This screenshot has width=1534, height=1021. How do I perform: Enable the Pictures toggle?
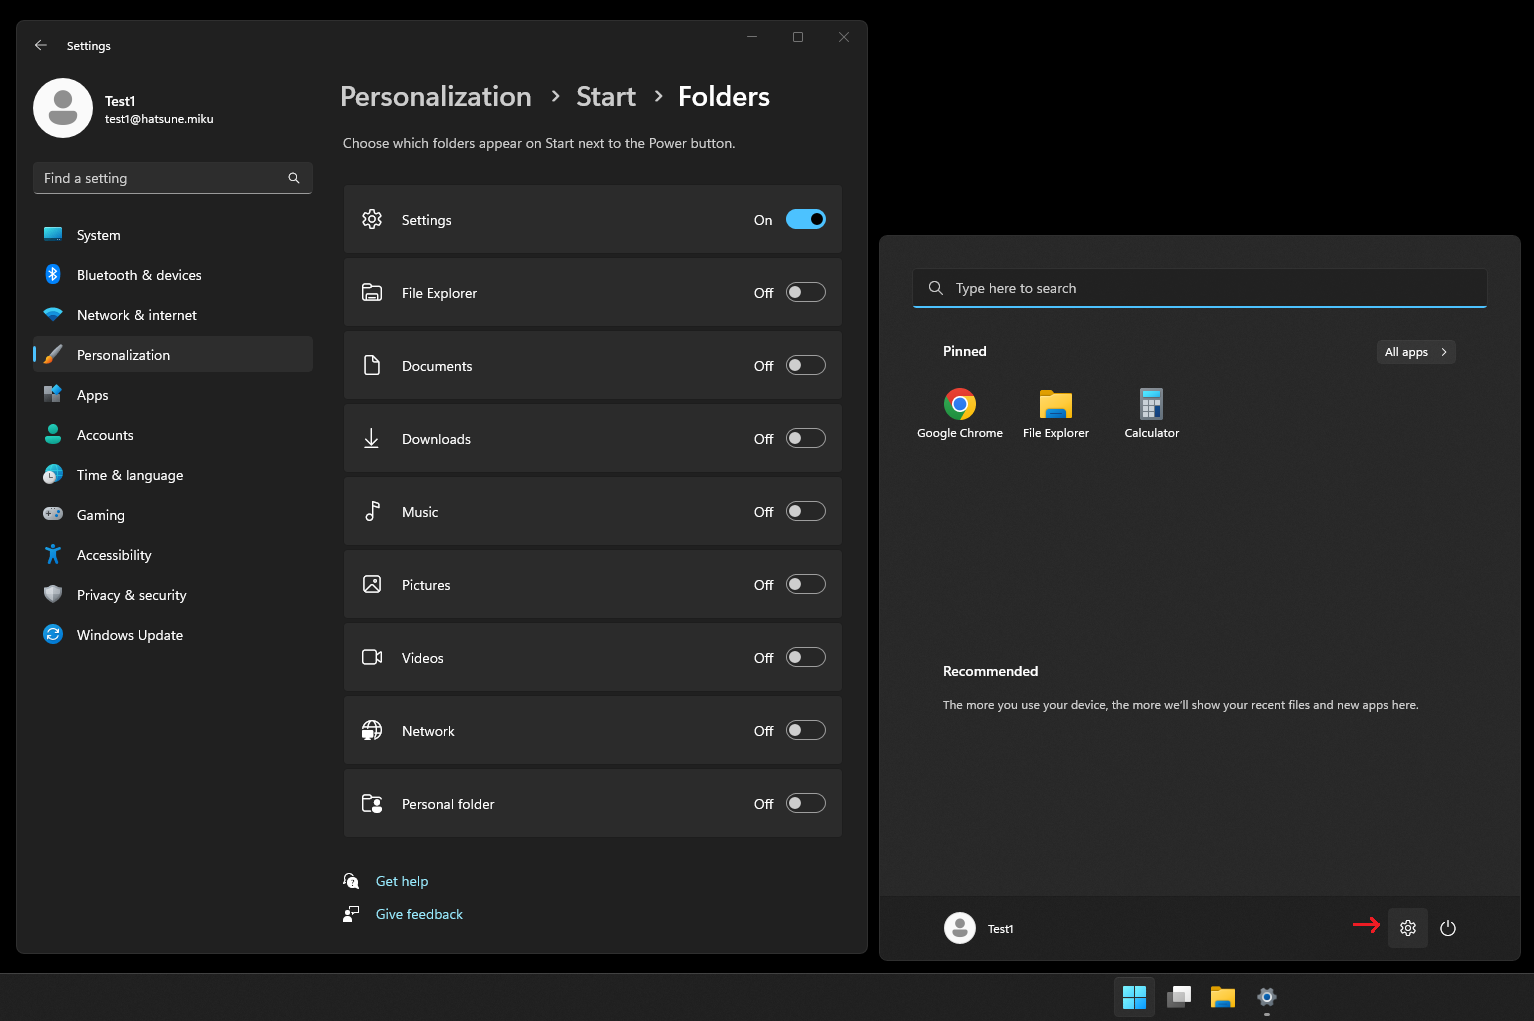806,584
